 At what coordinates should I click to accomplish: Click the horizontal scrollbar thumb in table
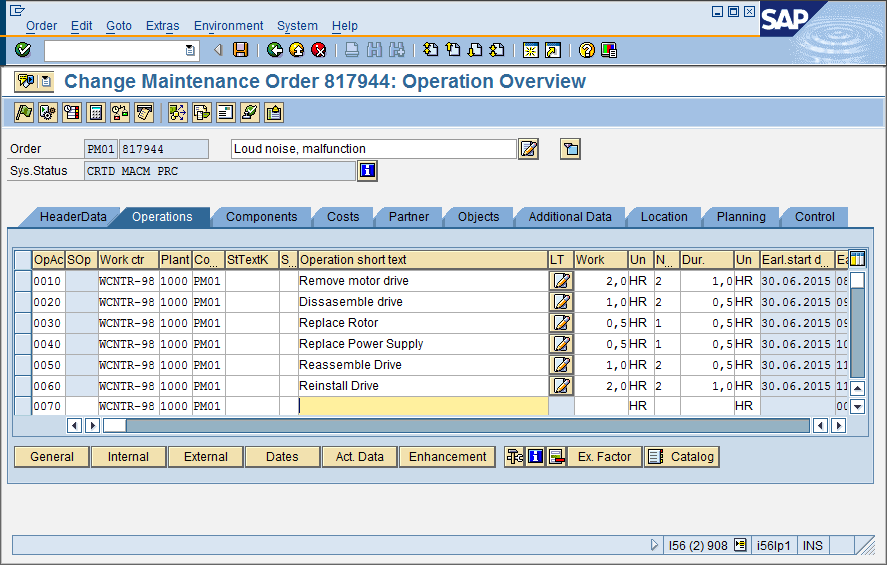(115, 425)
